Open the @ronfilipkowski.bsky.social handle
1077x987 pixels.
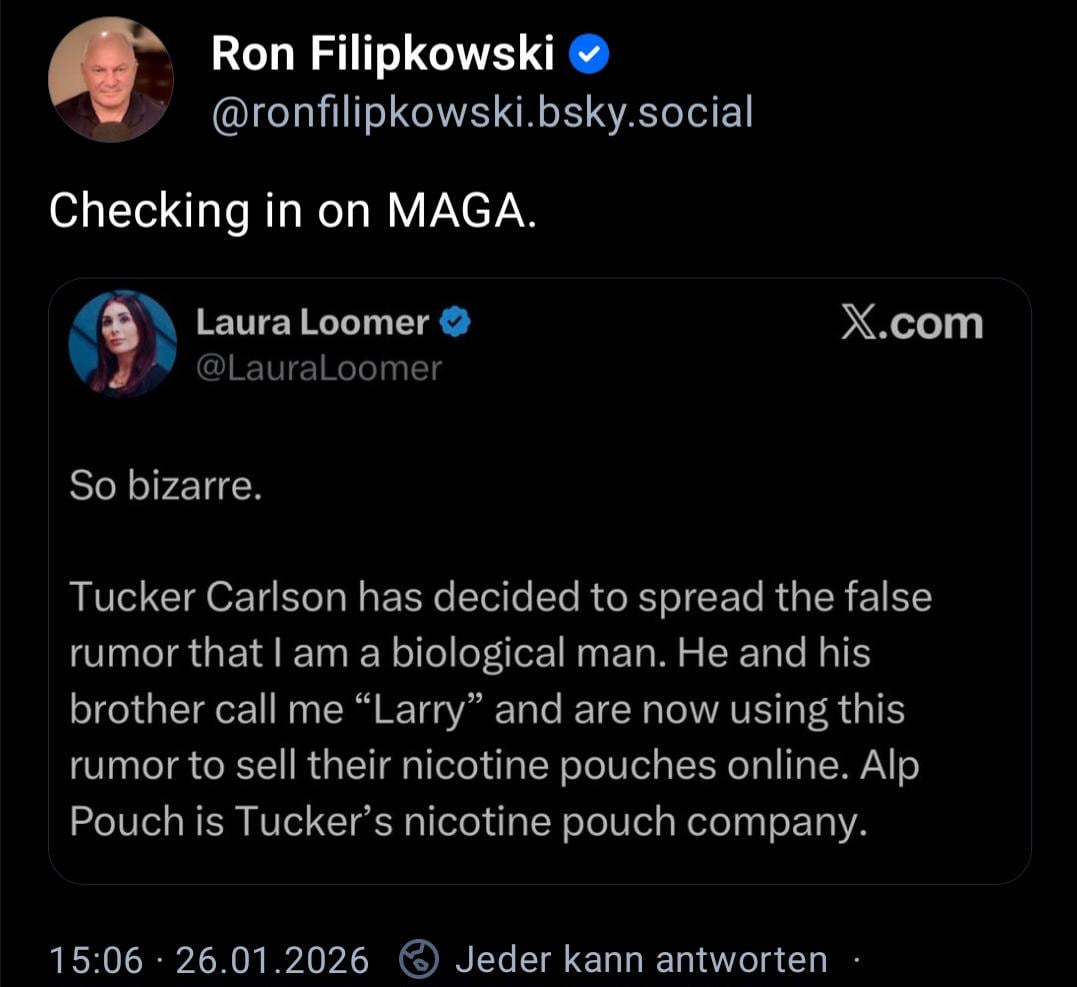point(481,113)
